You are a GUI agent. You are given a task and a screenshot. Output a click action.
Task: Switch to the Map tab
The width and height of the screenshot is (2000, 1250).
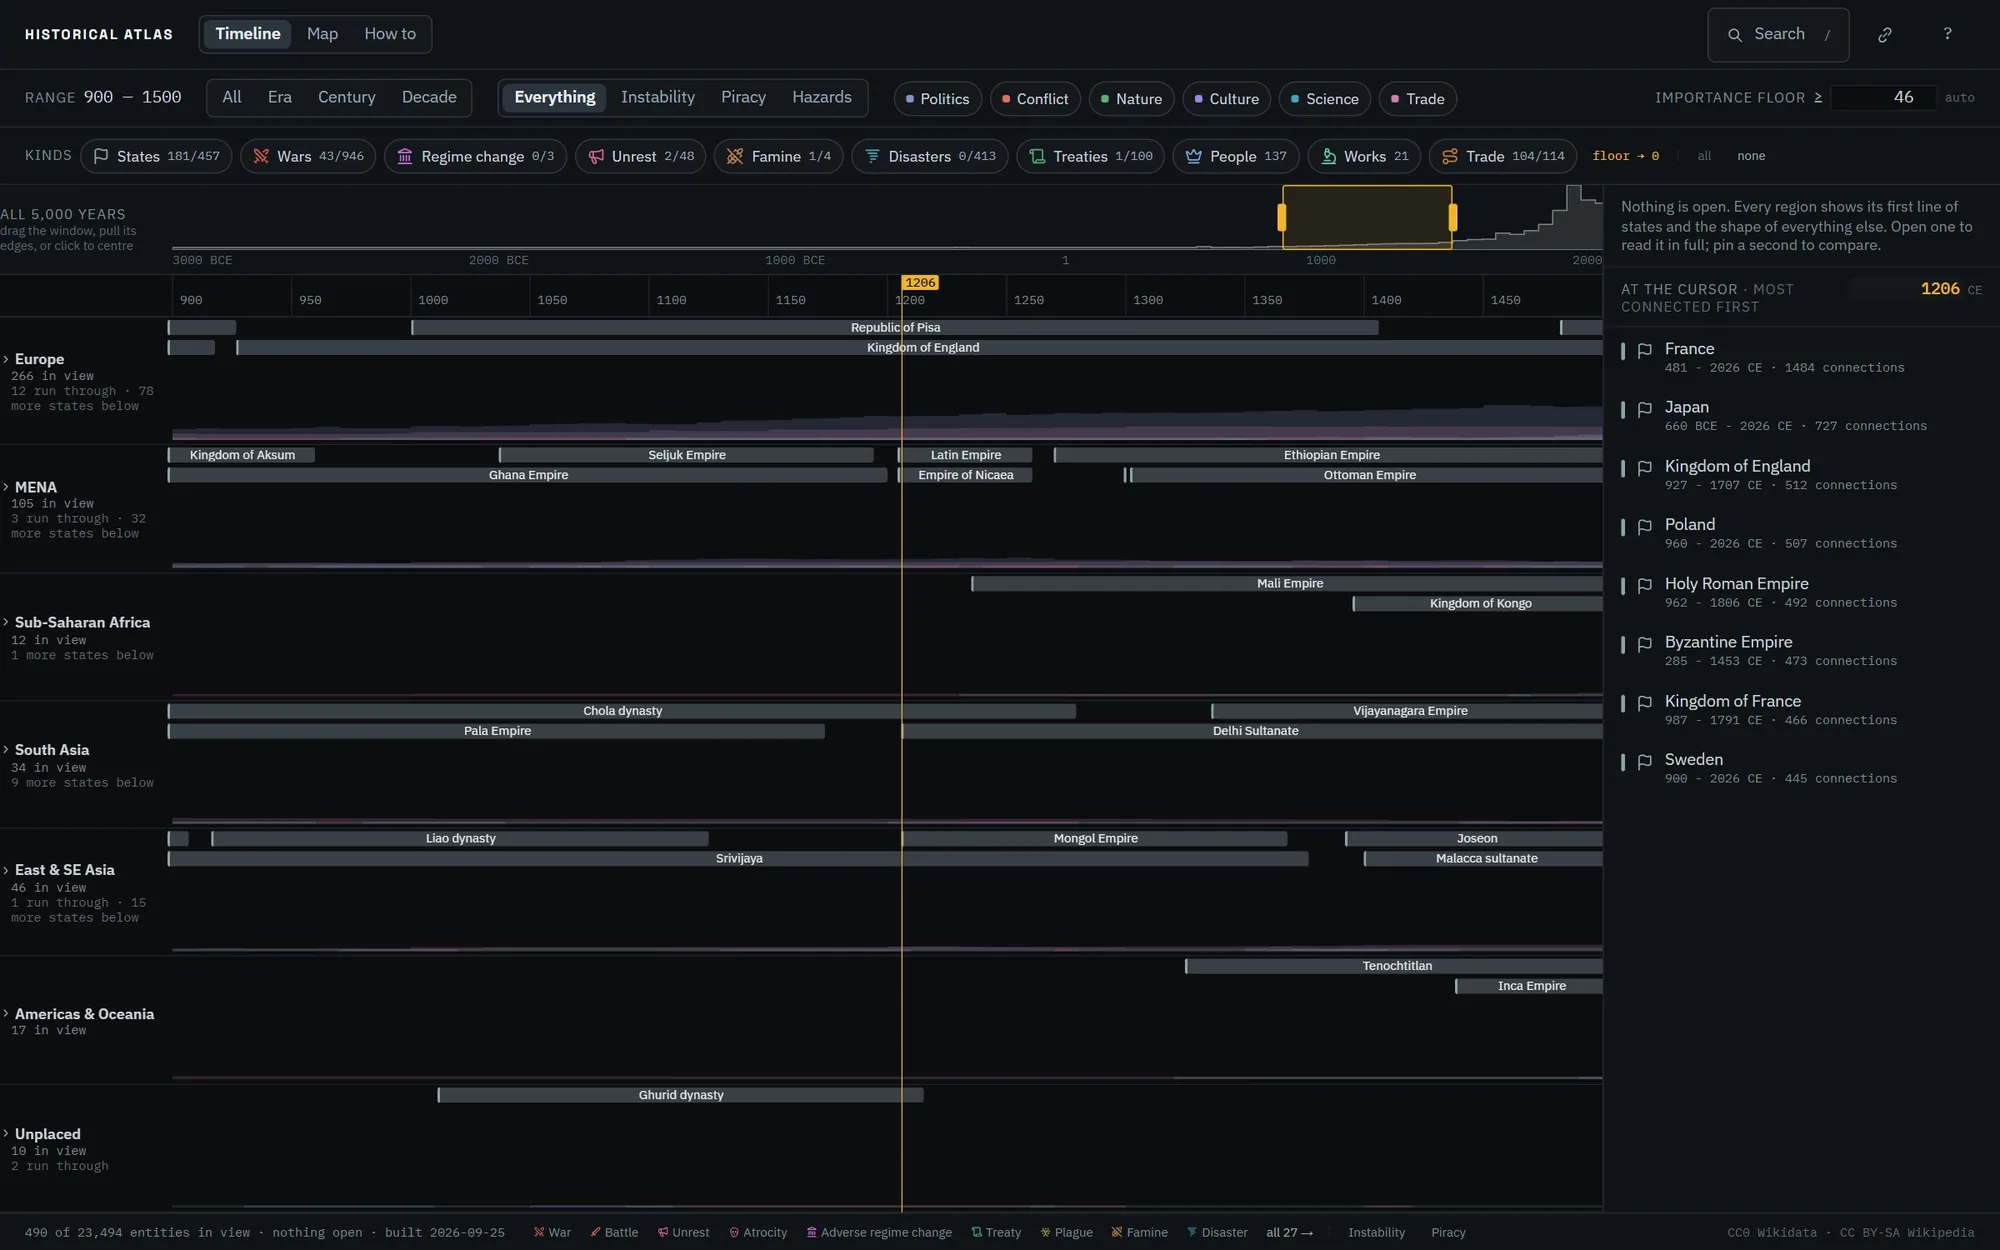tap(322, 34)
